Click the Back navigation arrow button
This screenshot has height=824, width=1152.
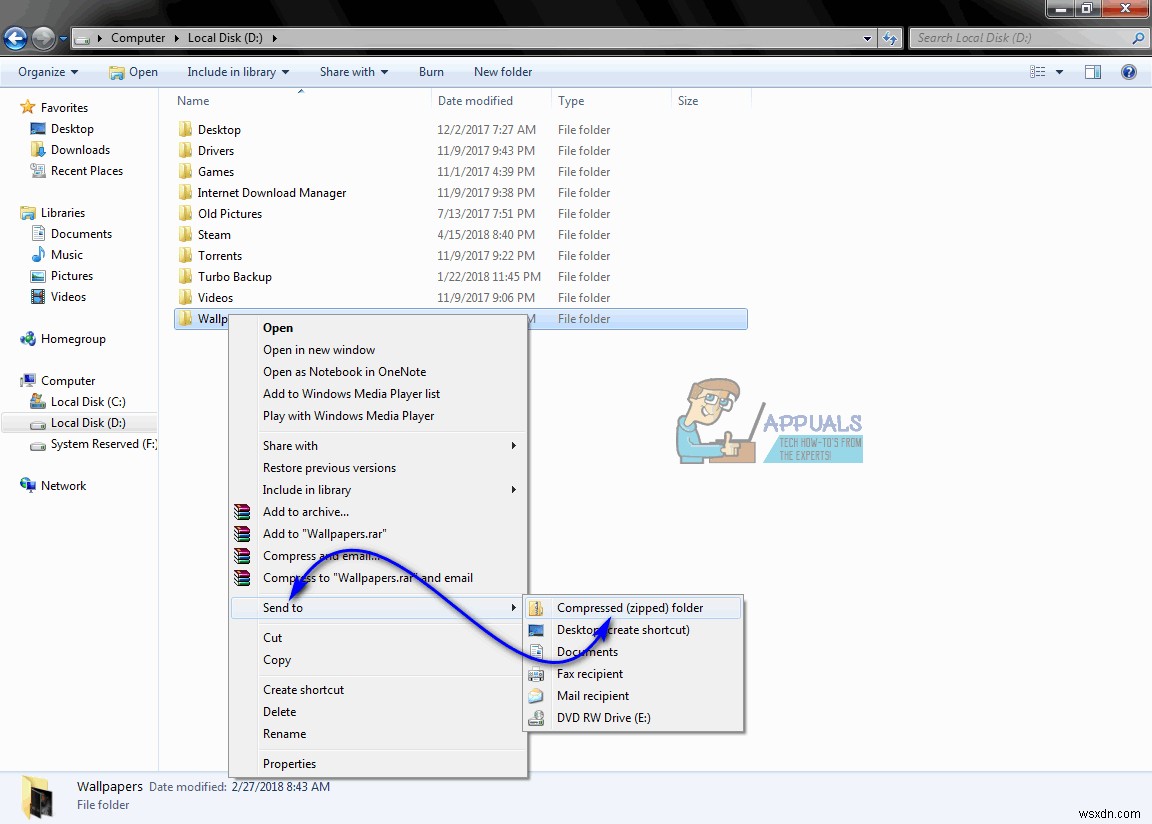[x=15, y=39]
